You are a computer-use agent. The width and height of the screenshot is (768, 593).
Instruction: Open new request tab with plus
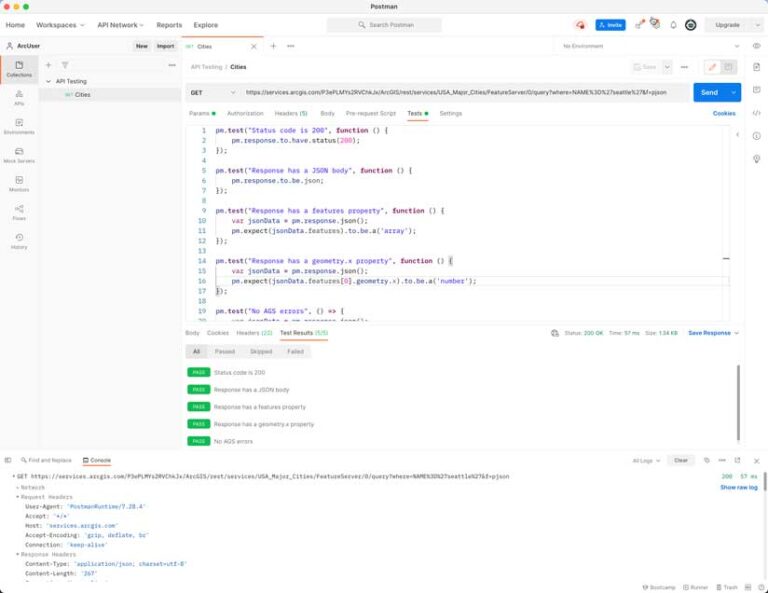point(273,46)
